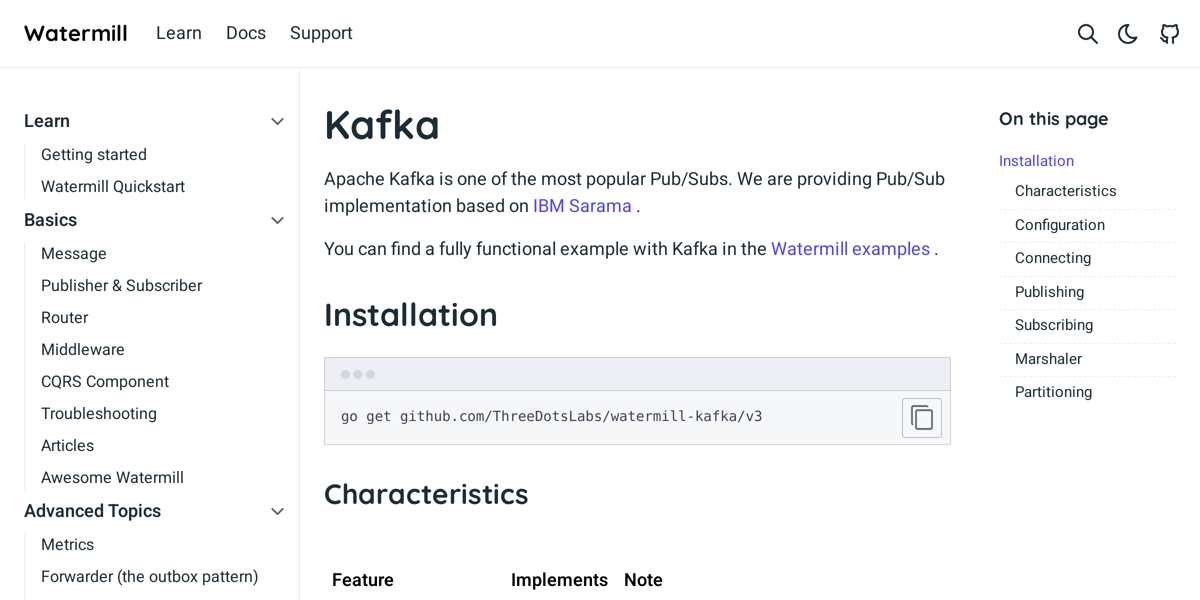Select Learn in the top navigation

[178, 33]
